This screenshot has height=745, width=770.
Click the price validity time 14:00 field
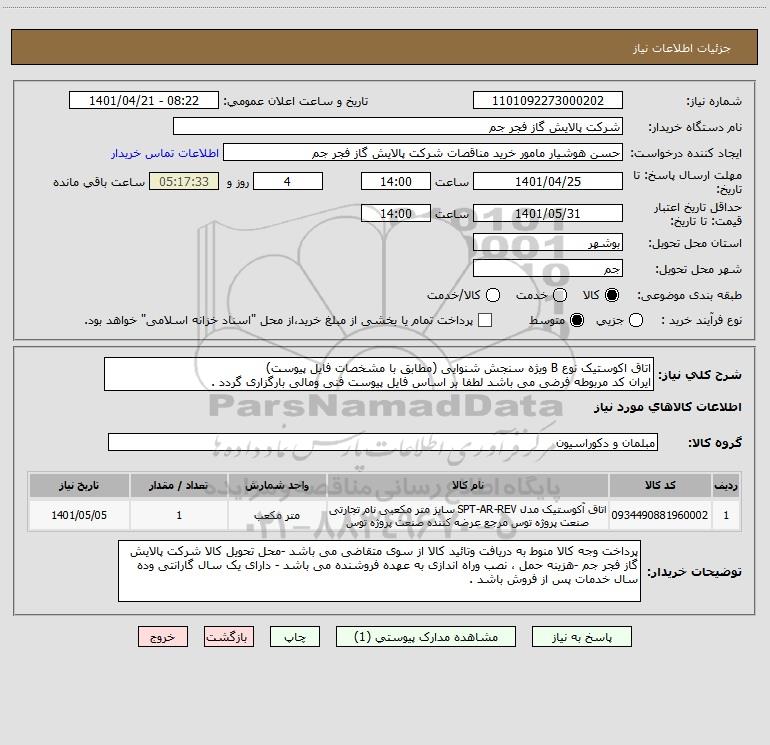396,214
